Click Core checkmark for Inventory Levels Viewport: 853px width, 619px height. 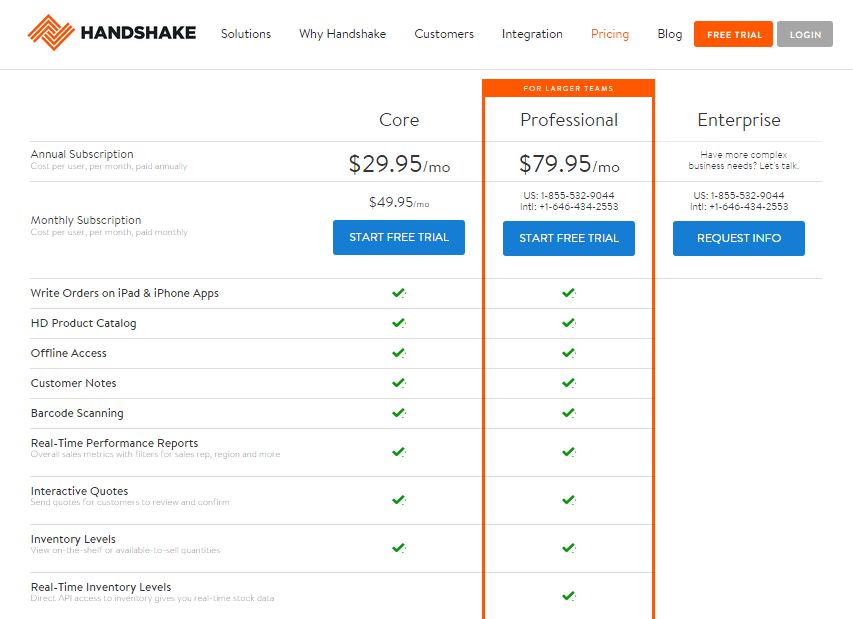pos(399,547)
